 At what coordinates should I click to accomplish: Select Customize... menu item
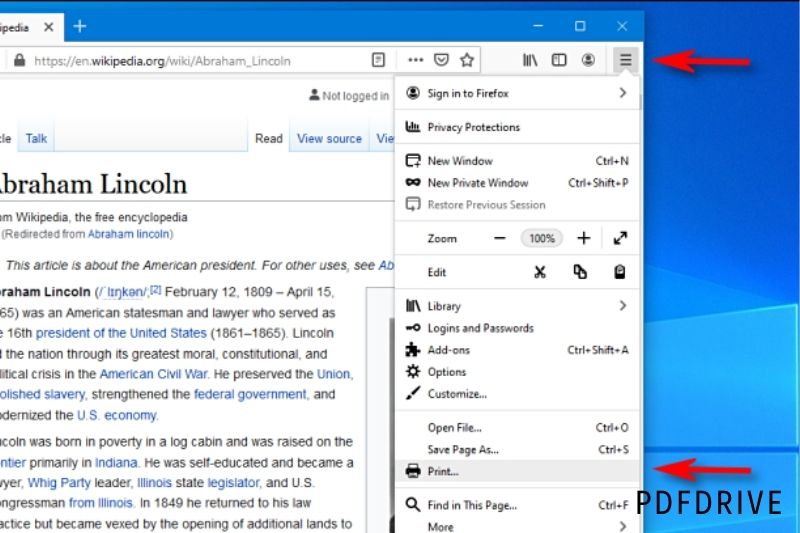517,394
